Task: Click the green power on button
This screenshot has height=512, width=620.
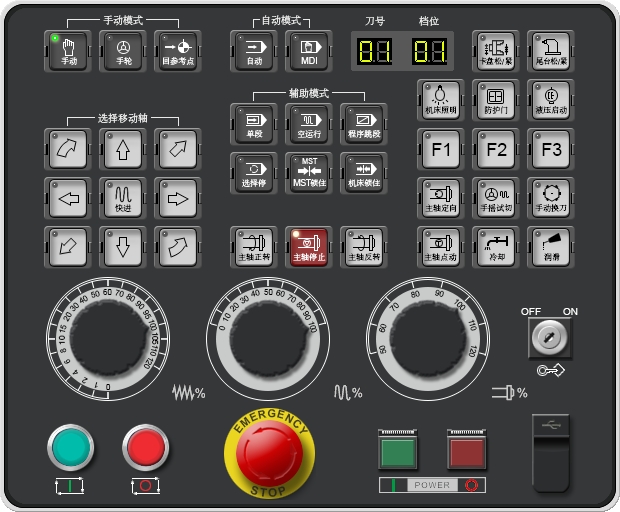Action: (399, 450)
